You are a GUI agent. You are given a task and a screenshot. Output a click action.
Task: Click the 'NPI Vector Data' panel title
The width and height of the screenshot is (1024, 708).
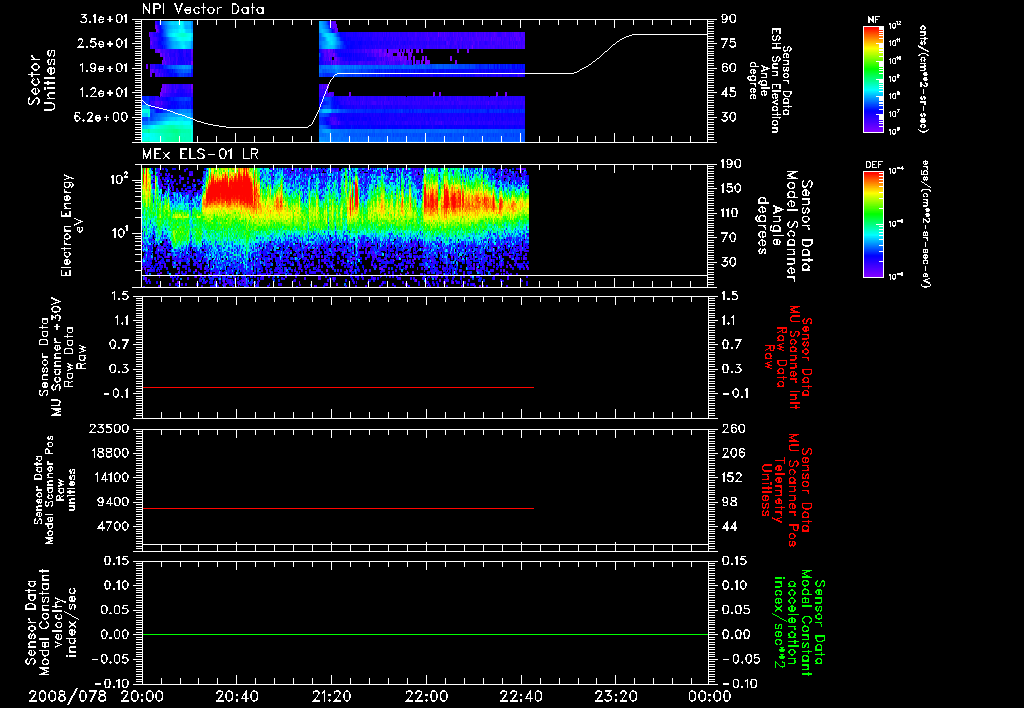tap(203, 9)
